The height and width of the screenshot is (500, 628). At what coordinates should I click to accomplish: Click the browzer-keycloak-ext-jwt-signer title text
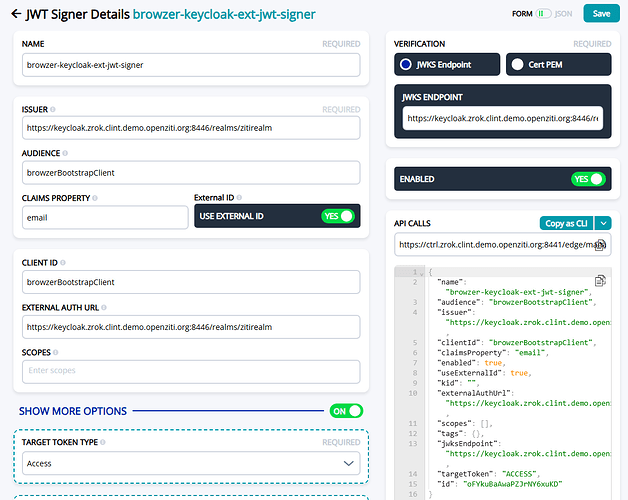[224, 14]
